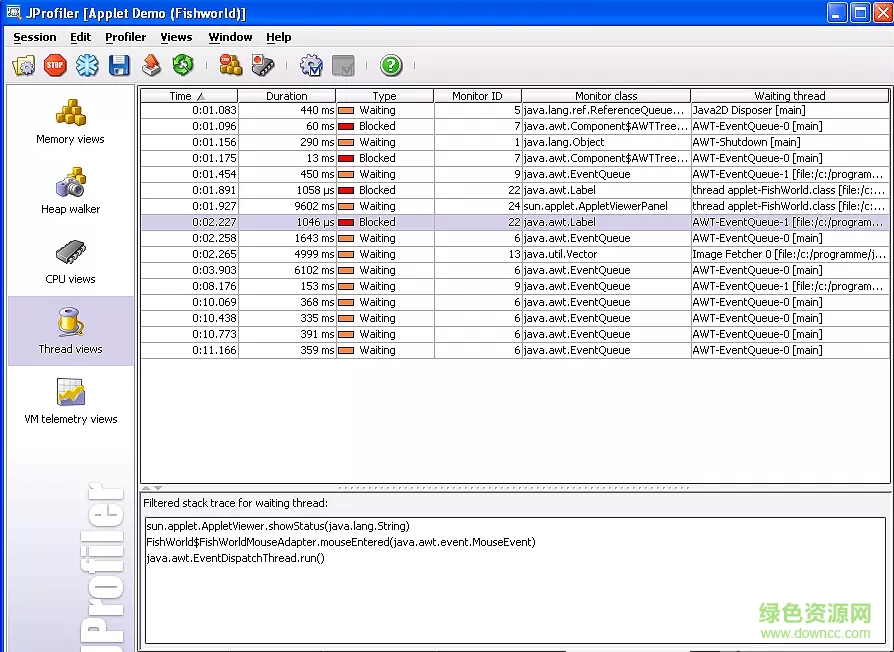The width and height of the screenshot is (894, 652).
Task: Click the blue snowflake freeze icon
Action: [x=88, y=66]
